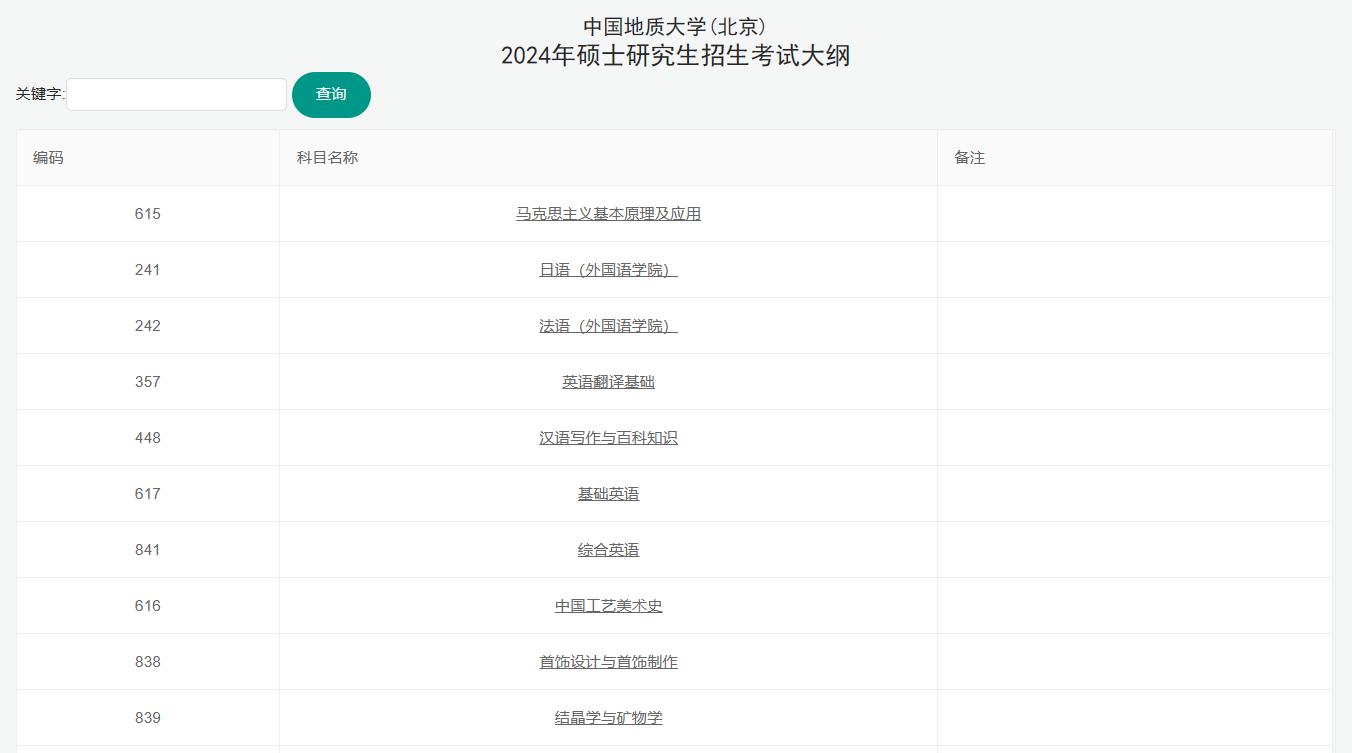This screenshot has height=753, width=1352.
Task: Open the 结晶学与矿物学 link
Action: coord(608,718)
